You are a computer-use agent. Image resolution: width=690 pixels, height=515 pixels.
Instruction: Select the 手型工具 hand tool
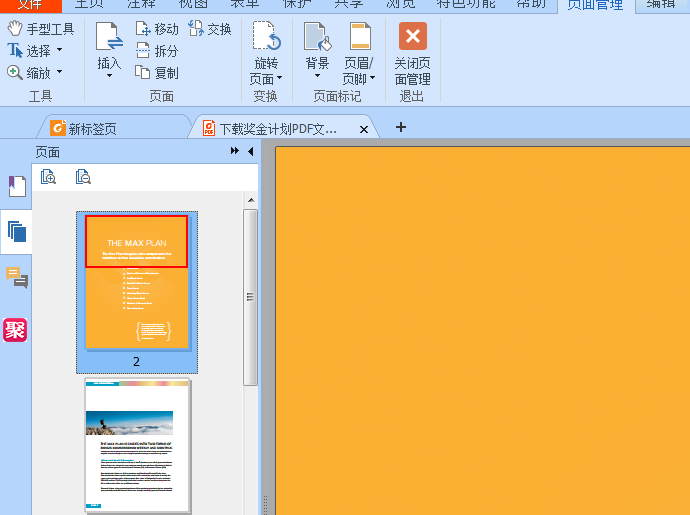[41, 29]
